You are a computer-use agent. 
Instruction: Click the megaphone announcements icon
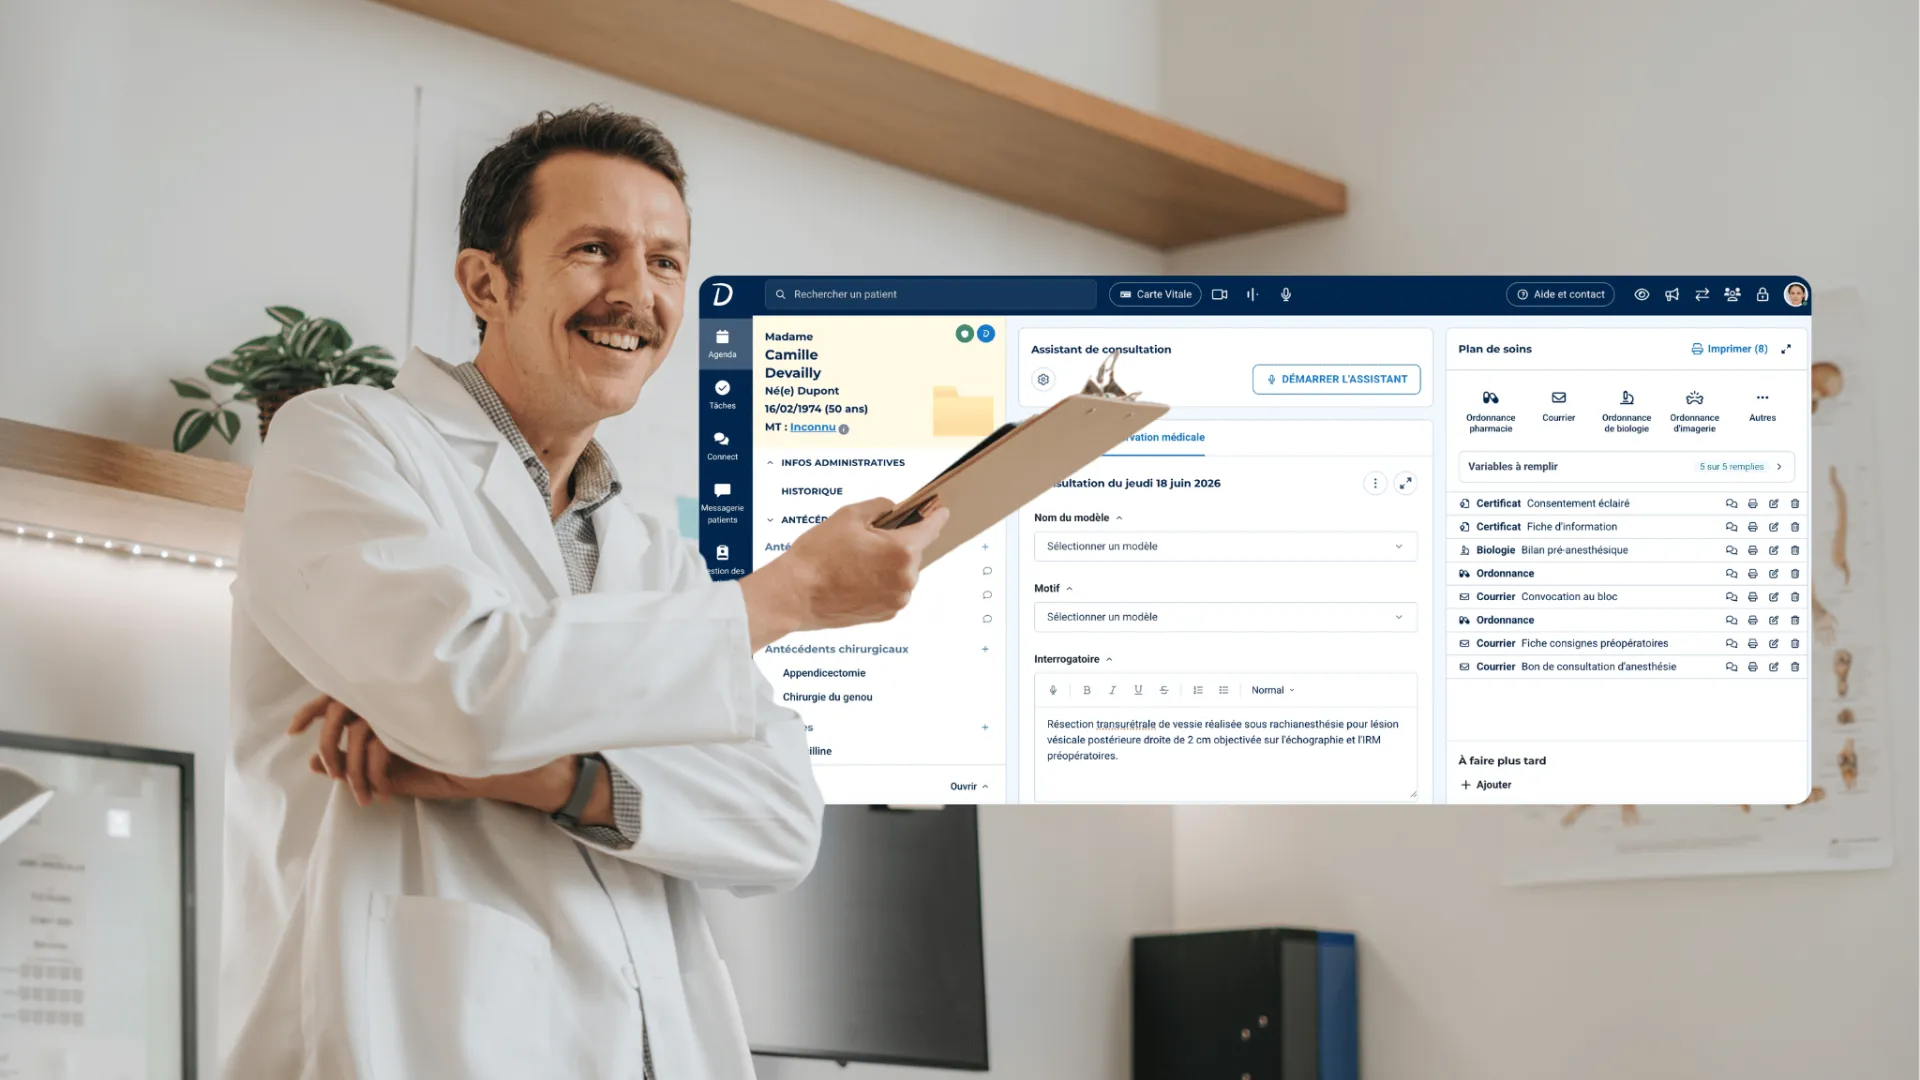[x=1672, y=294]
